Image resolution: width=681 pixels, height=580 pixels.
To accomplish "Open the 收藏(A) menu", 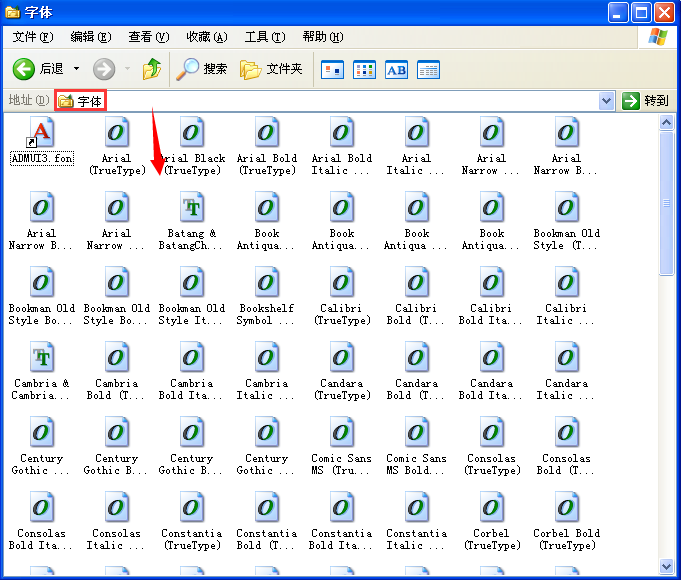I will click(207, 37).
